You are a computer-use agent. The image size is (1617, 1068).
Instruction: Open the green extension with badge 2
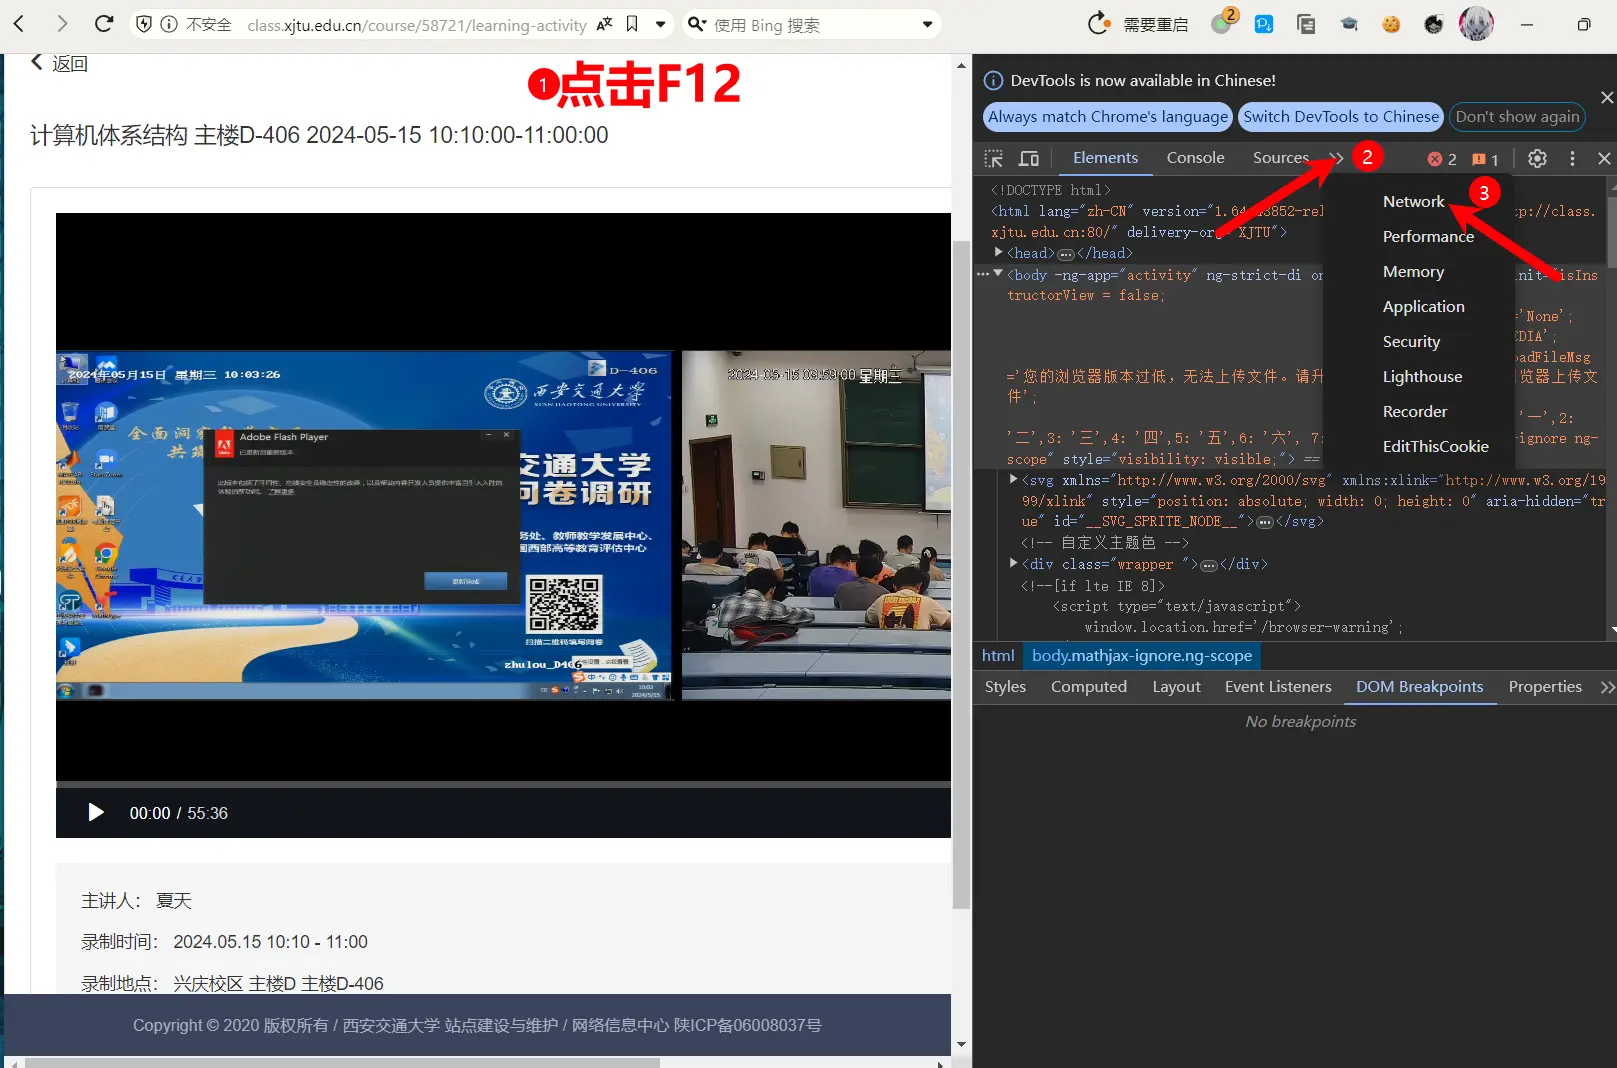(x=1224, y=22)
